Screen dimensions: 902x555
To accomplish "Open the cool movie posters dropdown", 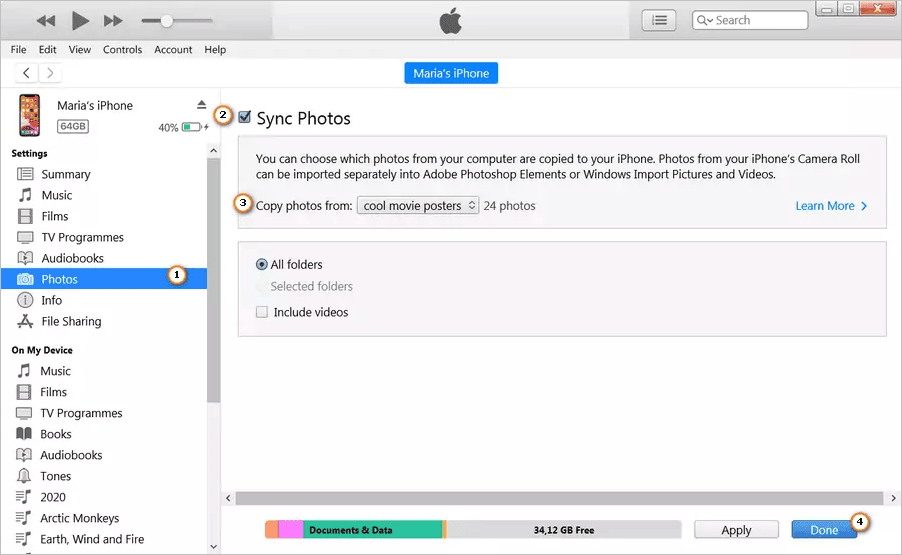I will tap(418, 205).
